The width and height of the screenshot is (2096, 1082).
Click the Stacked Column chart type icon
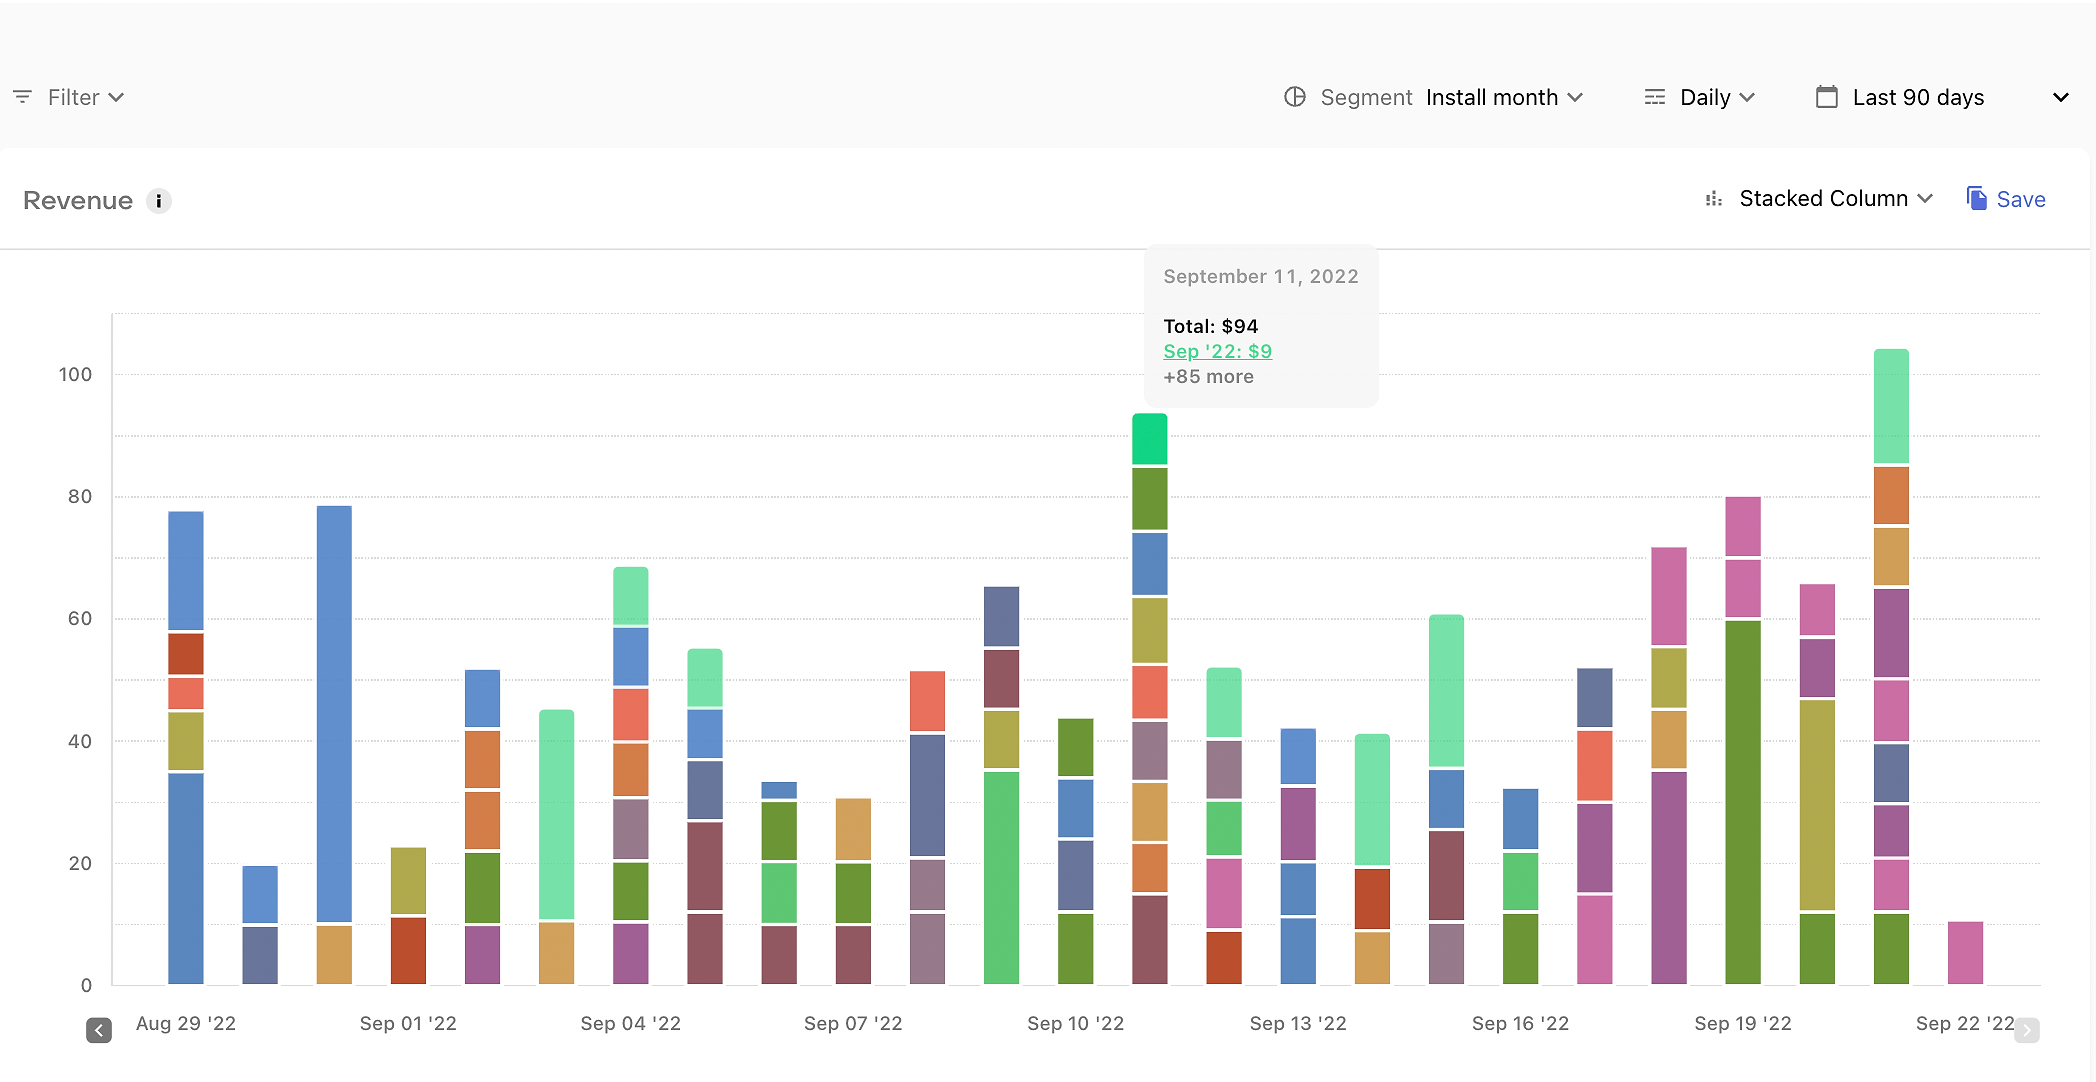pos(1714,199)
